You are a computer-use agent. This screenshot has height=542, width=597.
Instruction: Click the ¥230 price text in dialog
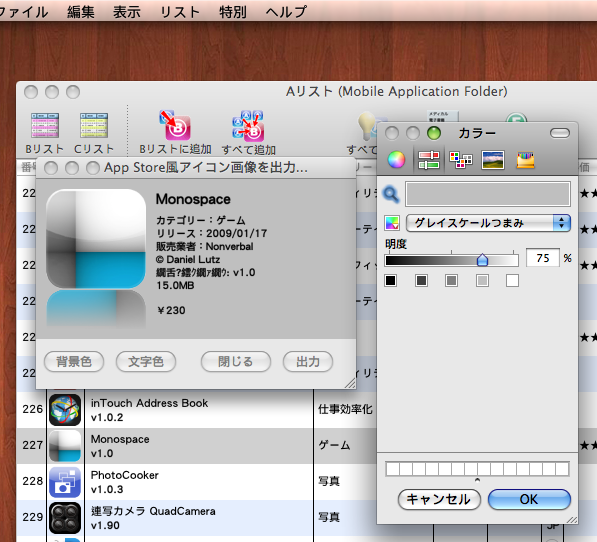(171, 310)
